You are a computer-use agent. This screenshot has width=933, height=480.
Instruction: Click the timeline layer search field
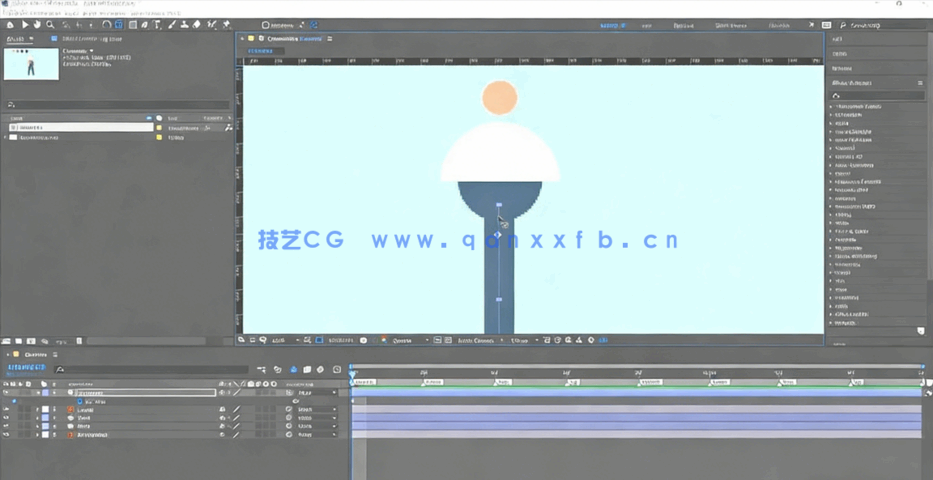click(x=150, y=369)
